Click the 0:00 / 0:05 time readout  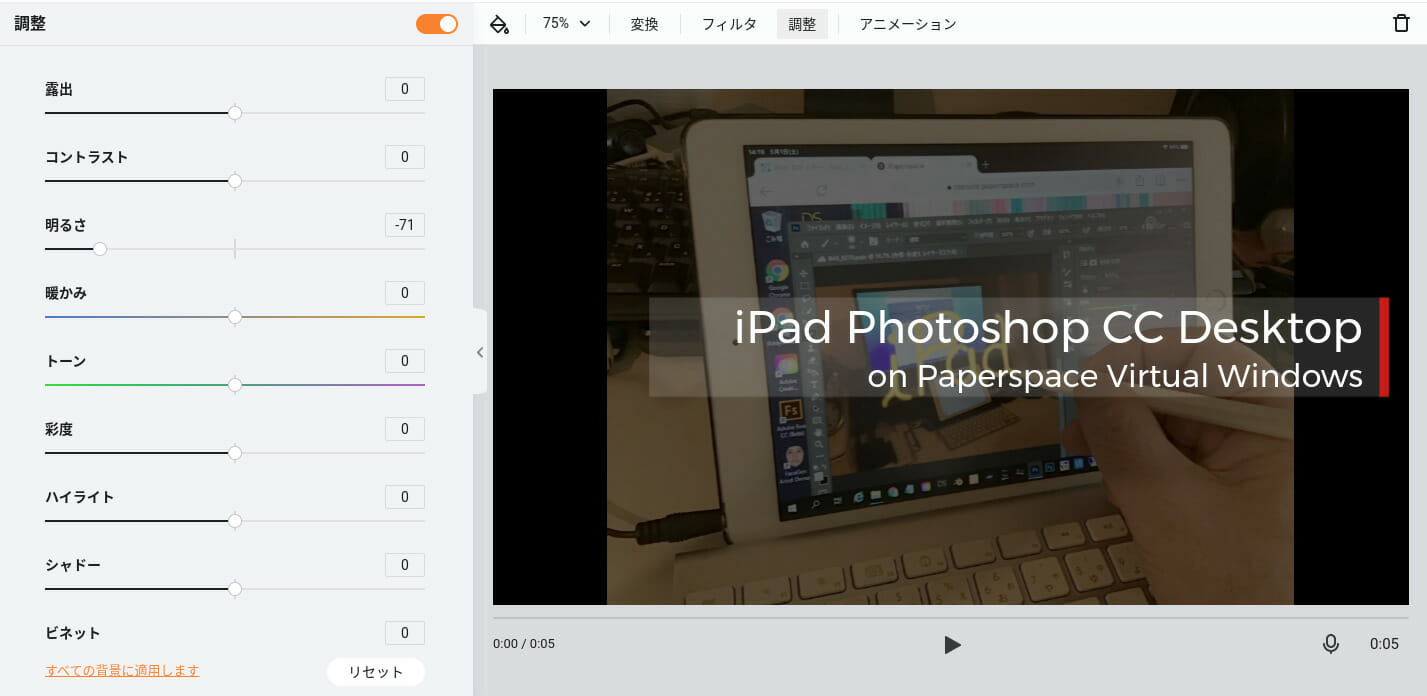[x=524, y=644]
